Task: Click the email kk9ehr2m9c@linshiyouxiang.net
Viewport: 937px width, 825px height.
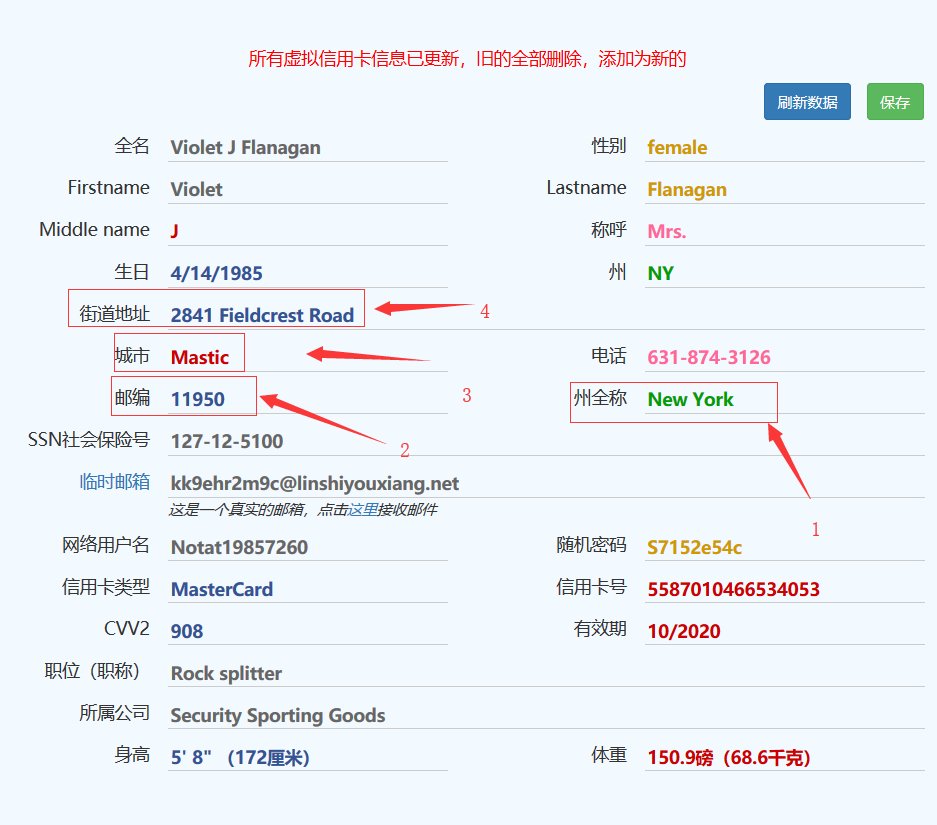Action: click(x=315, y=483)
